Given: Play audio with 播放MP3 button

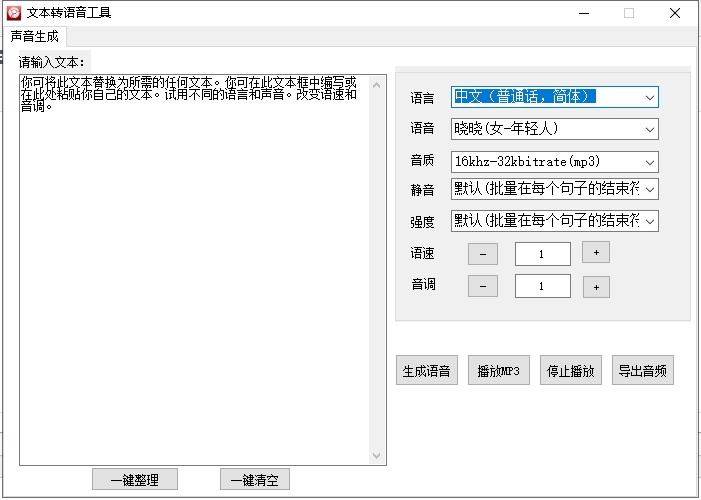Looking at the screenshot, I should click(x=498, y=371).
